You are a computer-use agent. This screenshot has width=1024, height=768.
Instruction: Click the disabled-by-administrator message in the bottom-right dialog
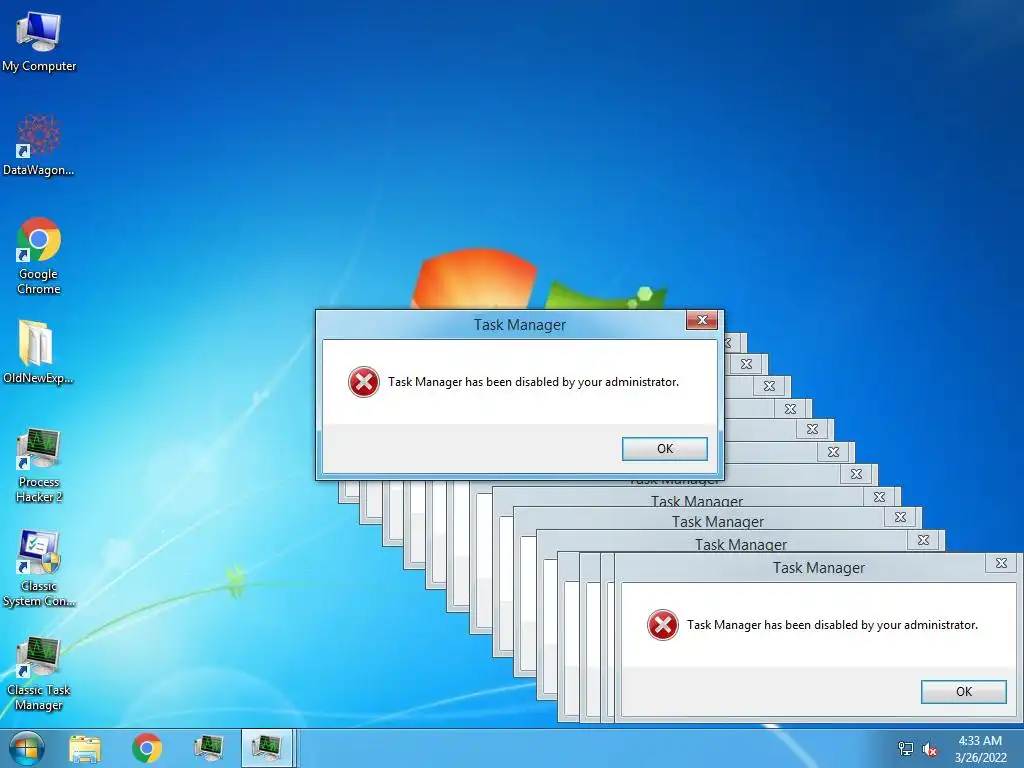[833, 625]
